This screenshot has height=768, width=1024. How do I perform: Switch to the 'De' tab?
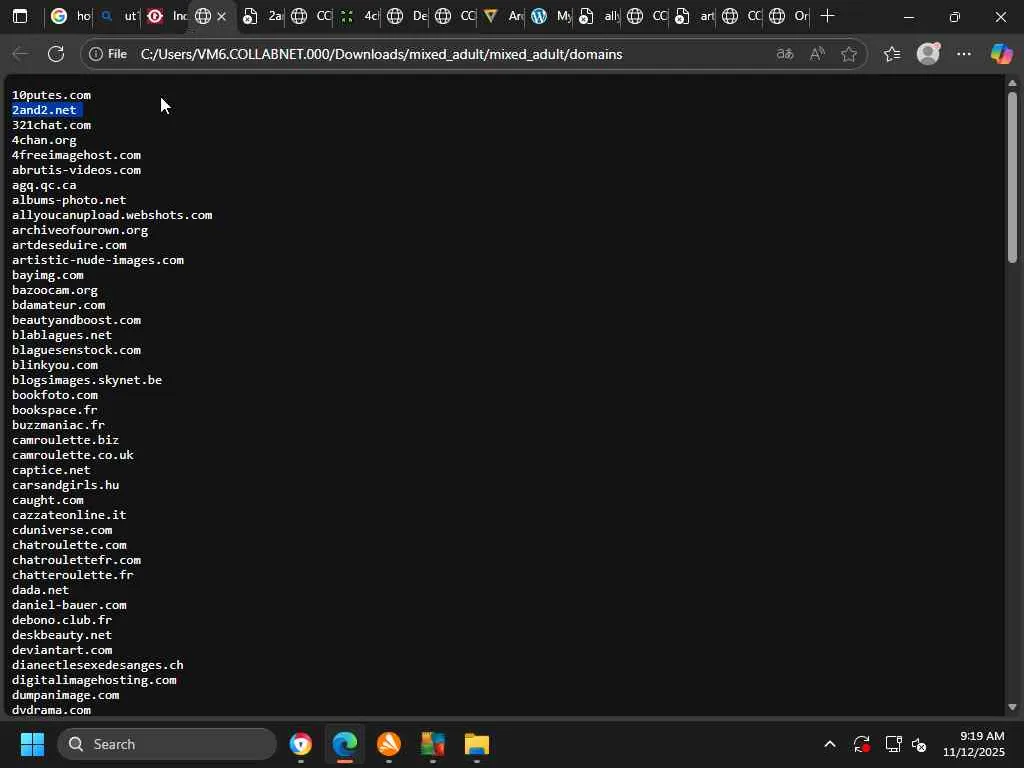[x=406, y=16]
